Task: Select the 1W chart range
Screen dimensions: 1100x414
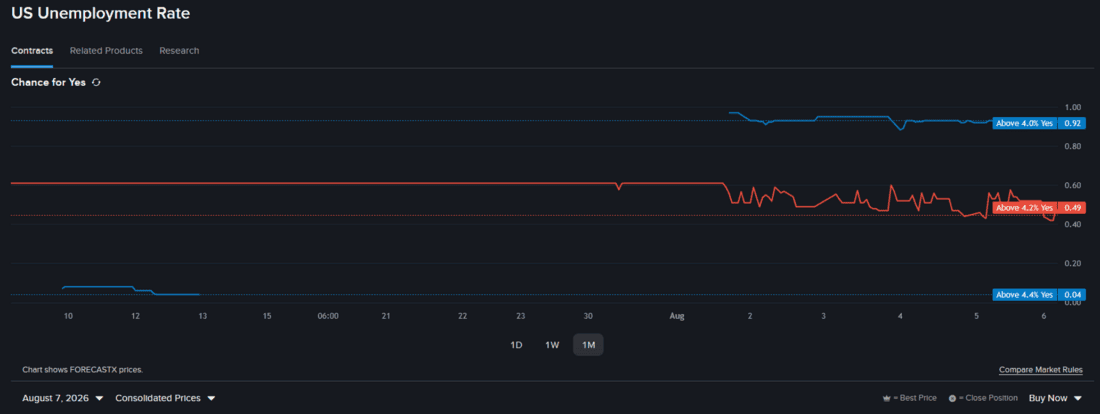Action: [552, 345]
